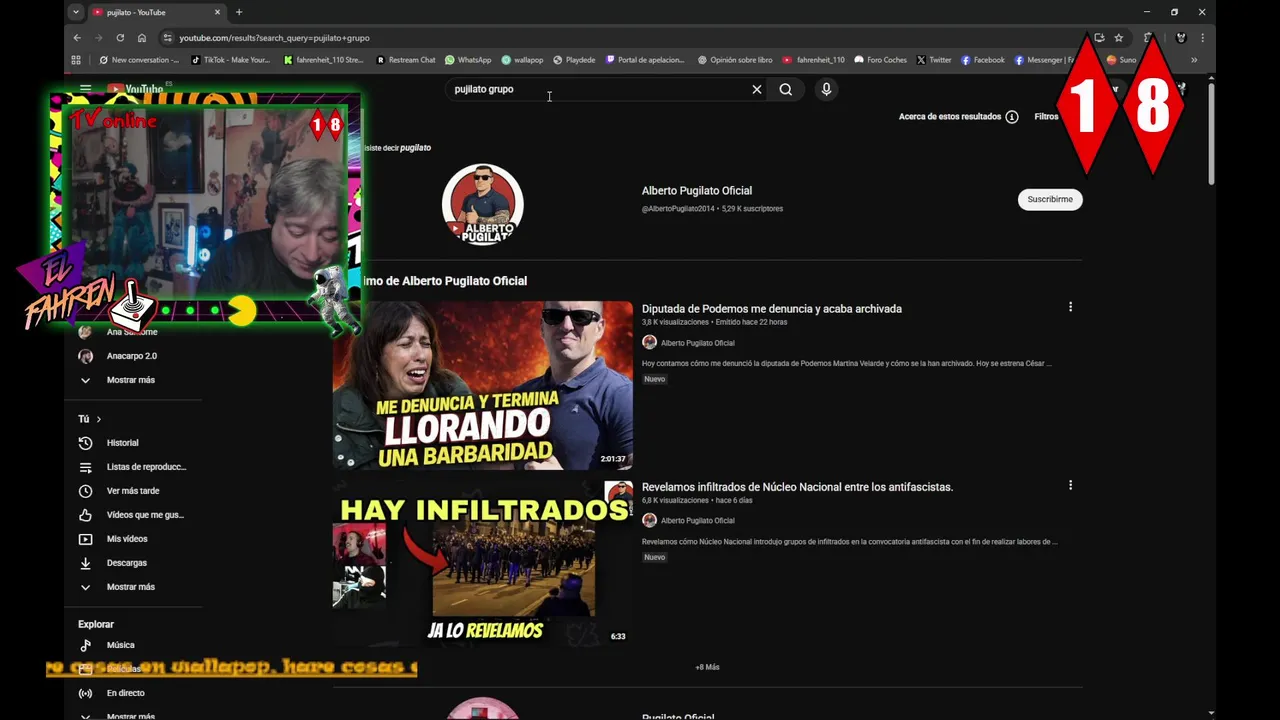This screenshot has width=1280, height=720.
Task: Start voice search with microphone
Action: click(826, 89)
